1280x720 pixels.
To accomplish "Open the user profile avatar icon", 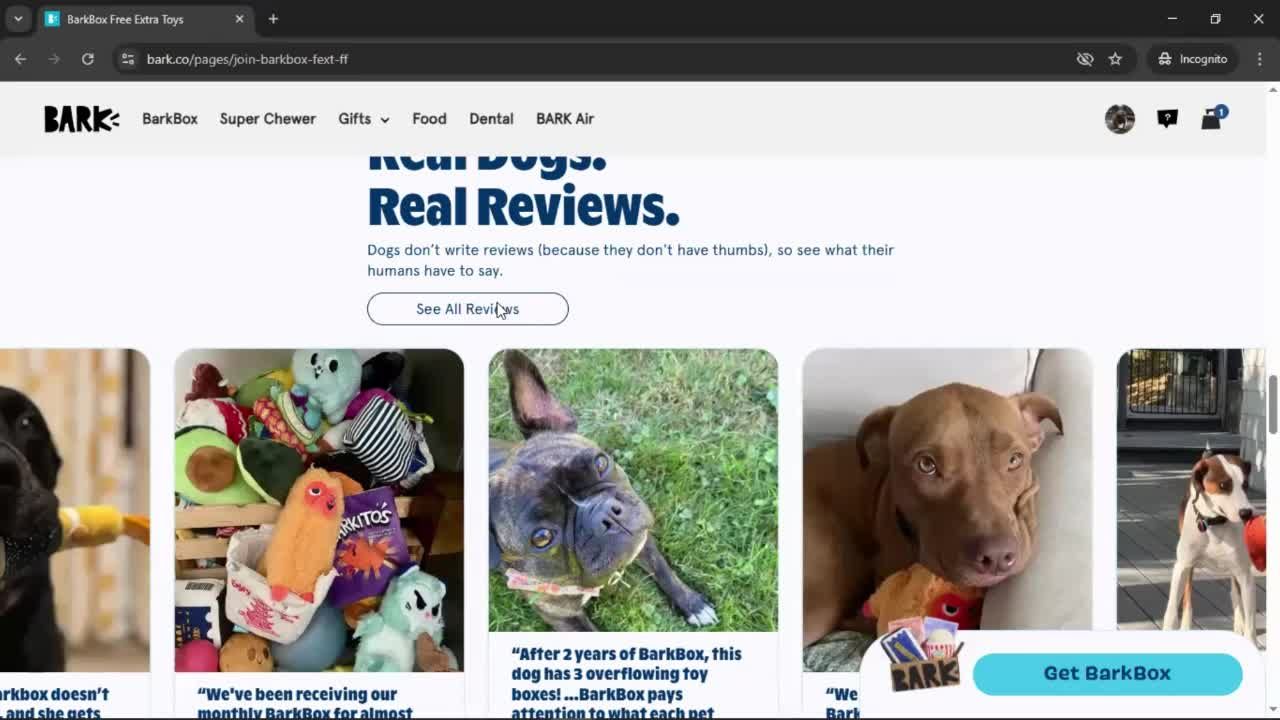I will pyautogui.click(x=1120, y=119).
